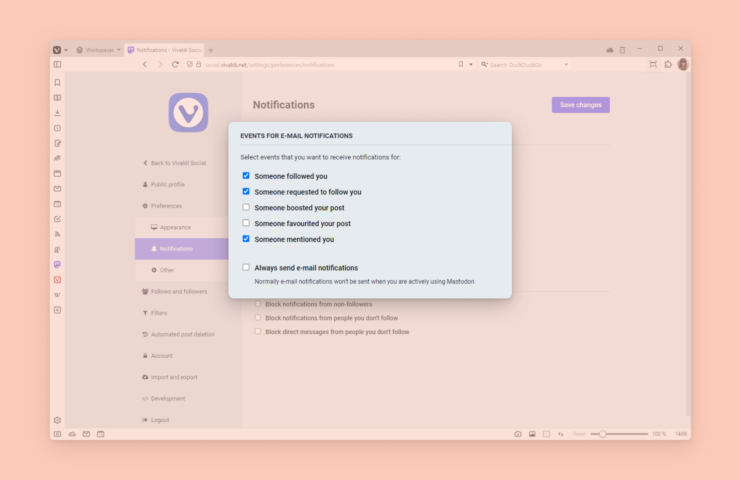The width and height of the screenshot is (740, 480).
Task: Open the Wikipedia web panel
Action: tap(57, 295)
